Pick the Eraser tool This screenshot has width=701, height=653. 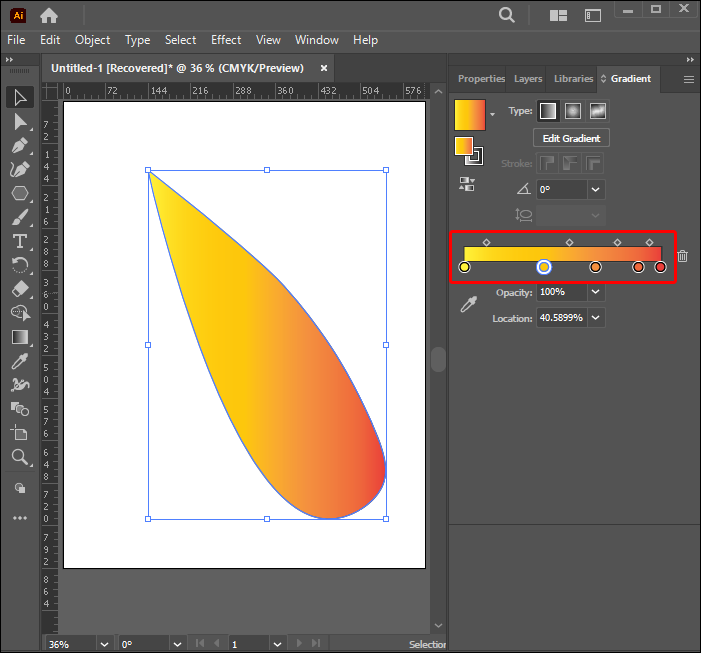pyautogui.click(x=20, y=289)
